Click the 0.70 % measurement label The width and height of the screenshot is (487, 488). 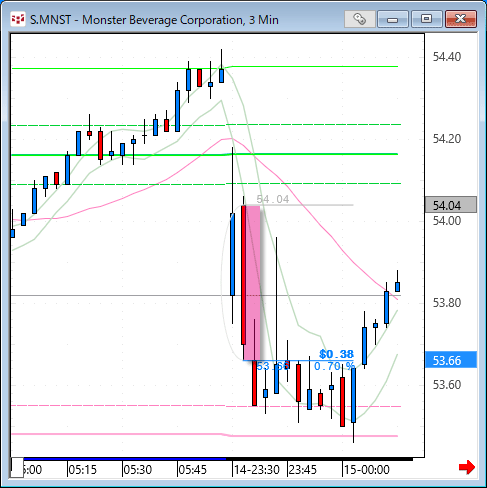pyautogui.click(x=334, y=366)
